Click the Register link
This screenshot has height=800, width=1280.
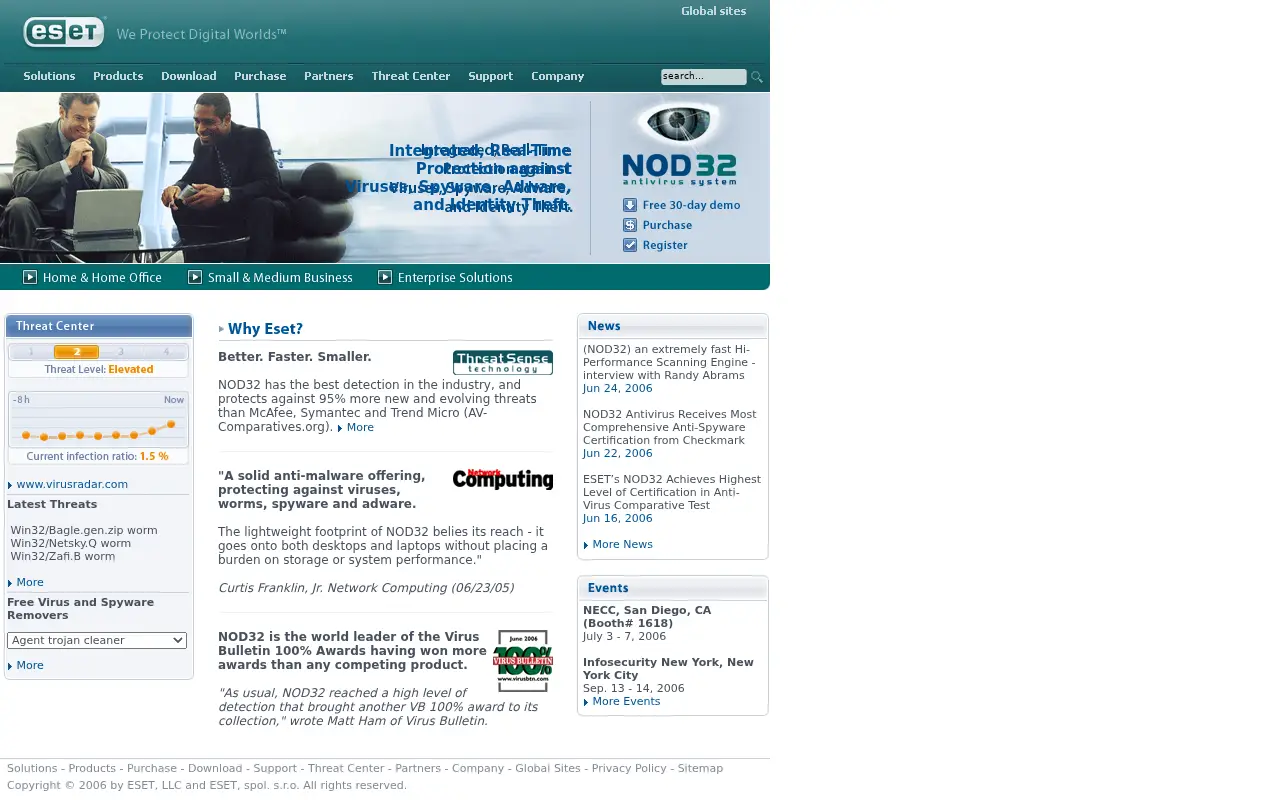[x=665, y=245]
